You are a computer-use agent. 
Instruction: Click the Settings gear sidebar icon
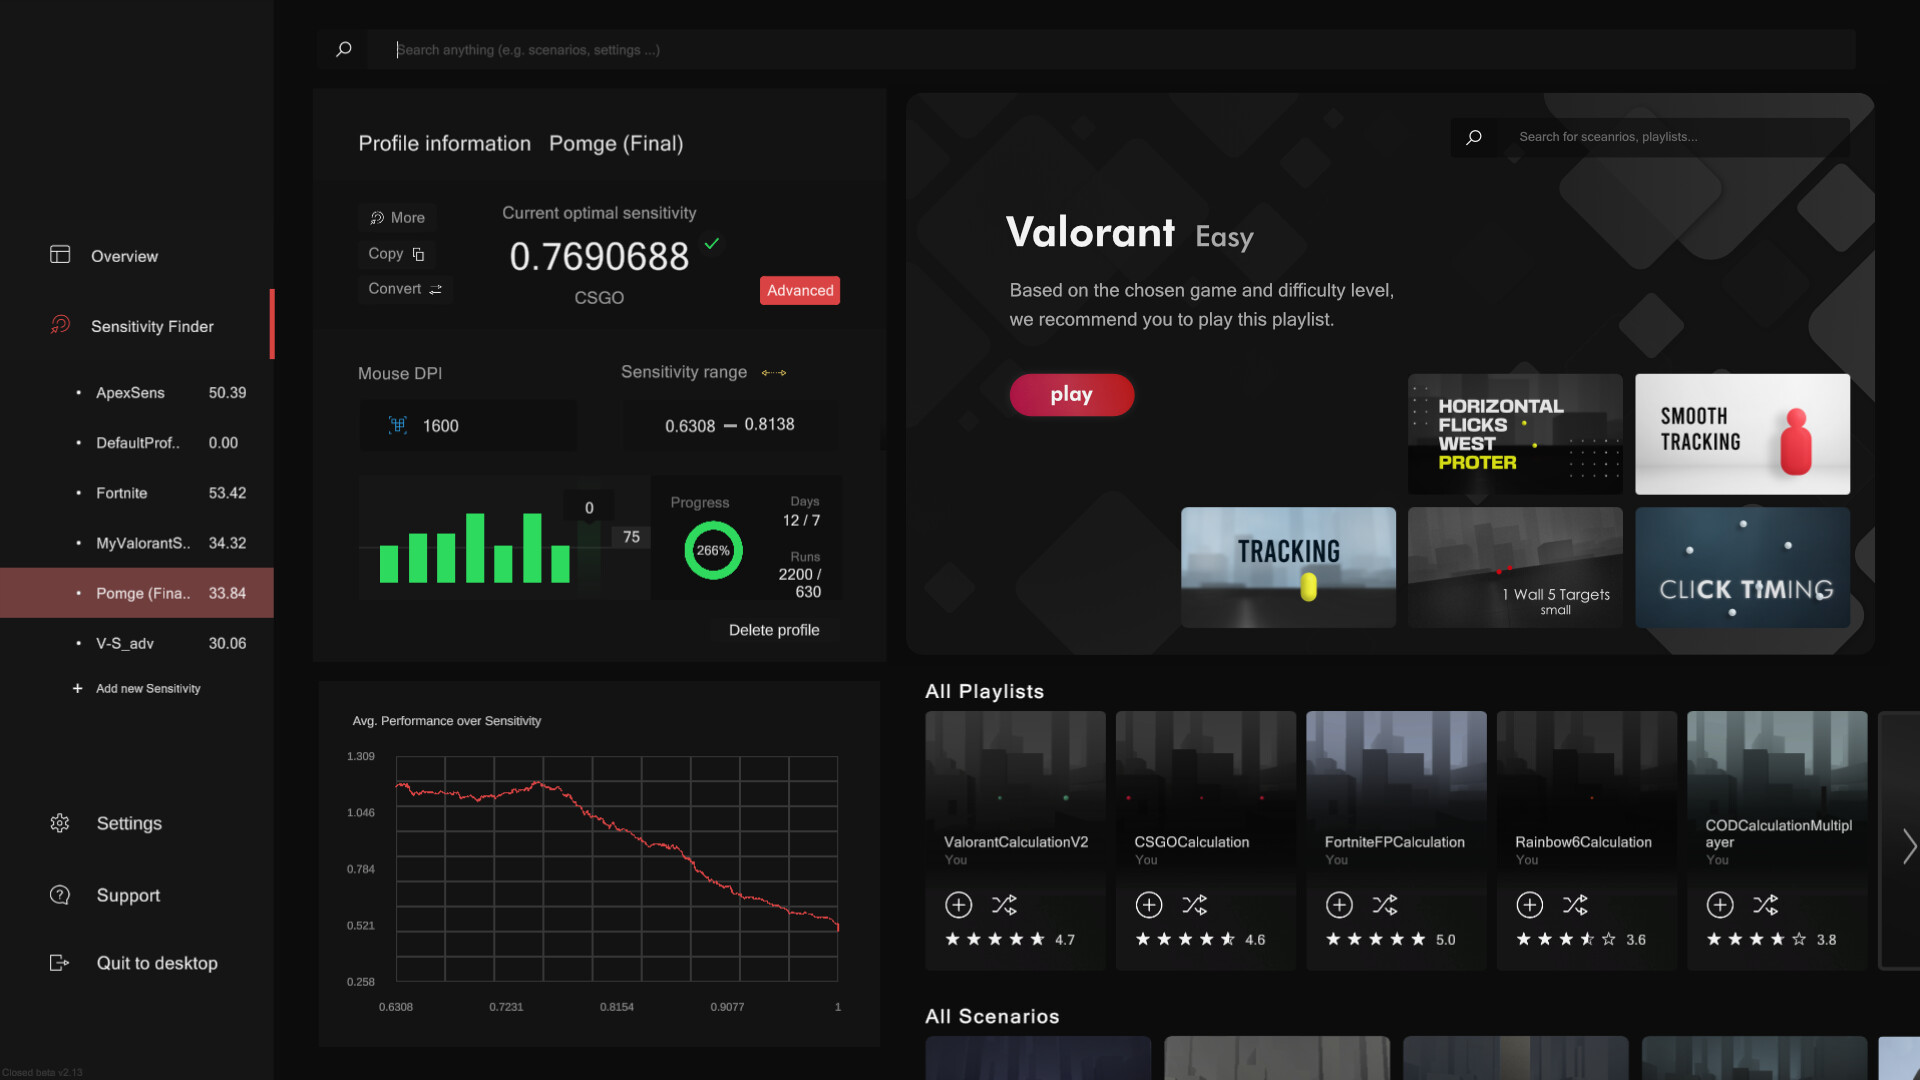point(59,823)
